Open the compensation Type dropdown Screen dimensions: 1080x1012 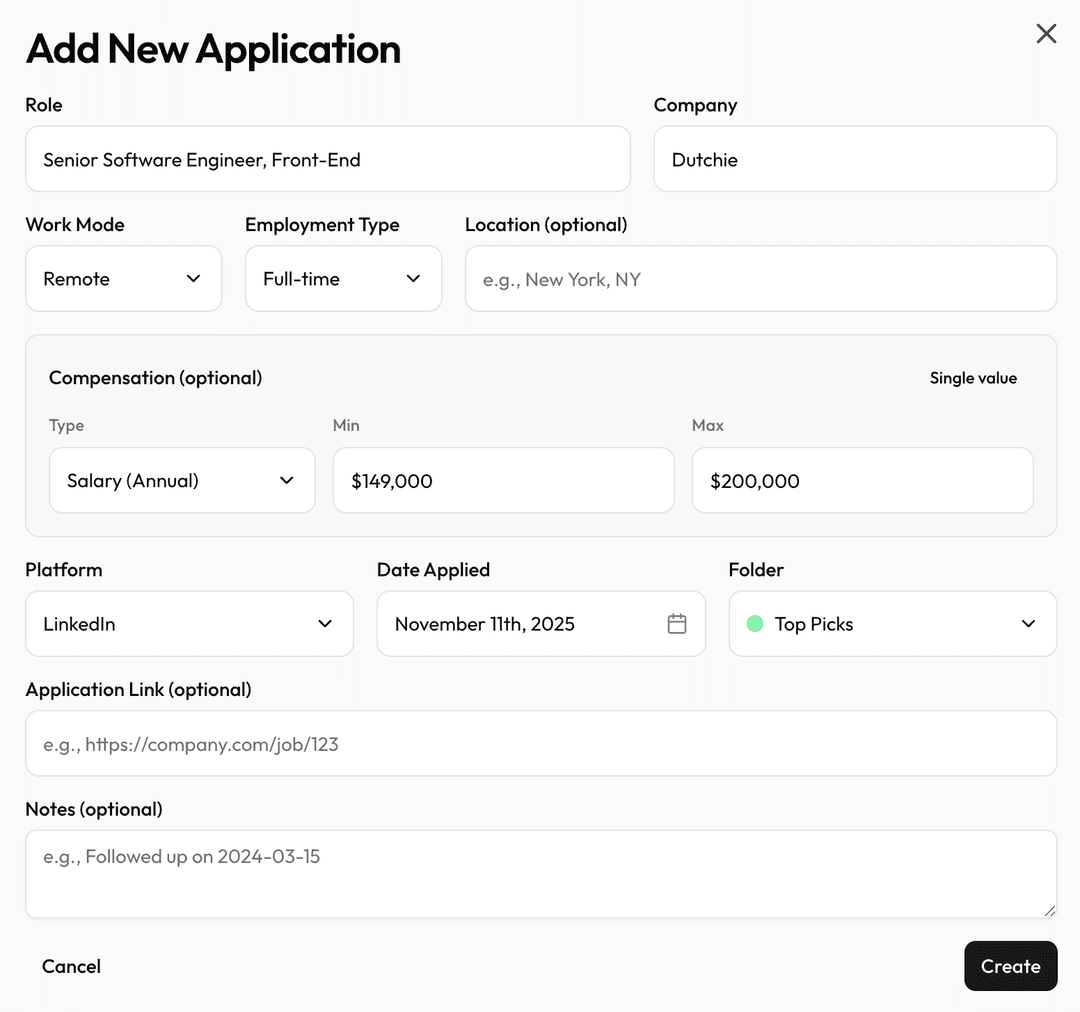181,480
